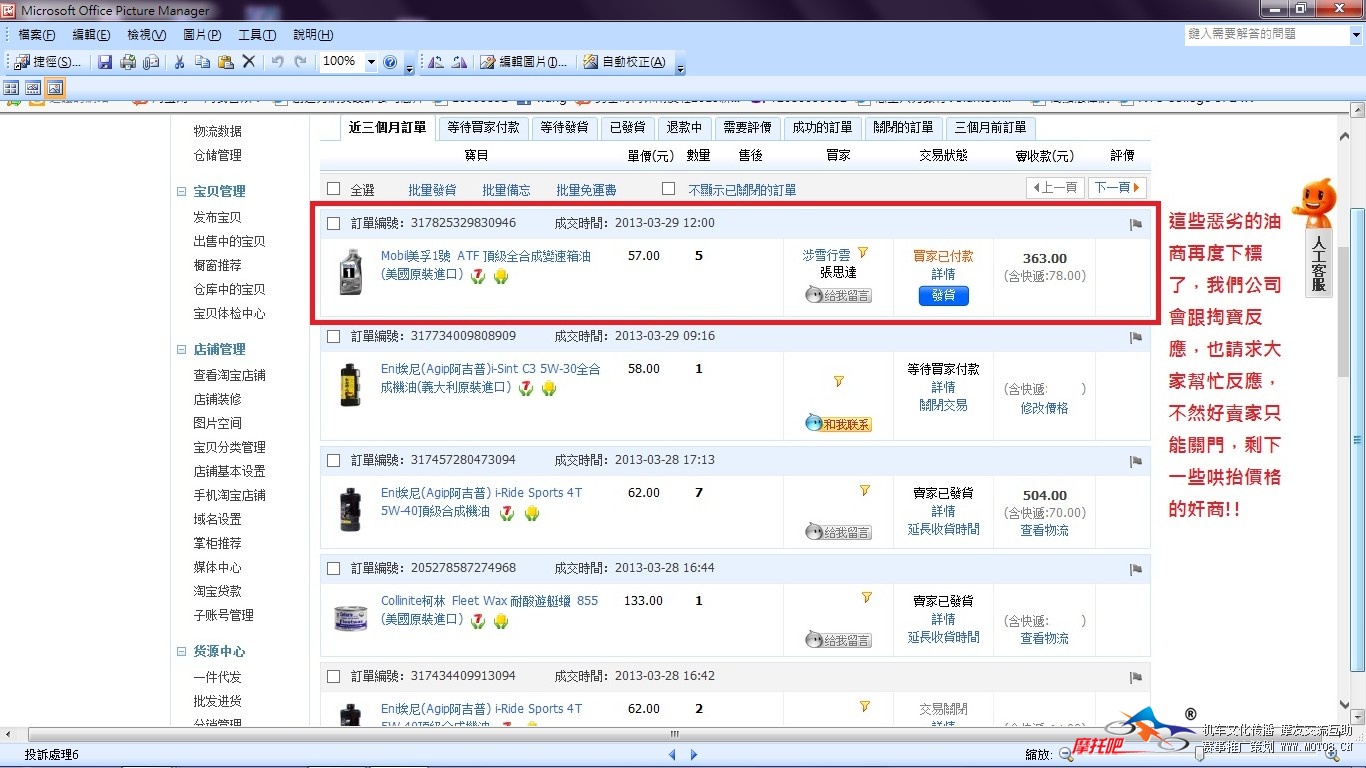Click the 下一頁 next page button
This screenshot has height=768, width=1366.
point(1116,188)
